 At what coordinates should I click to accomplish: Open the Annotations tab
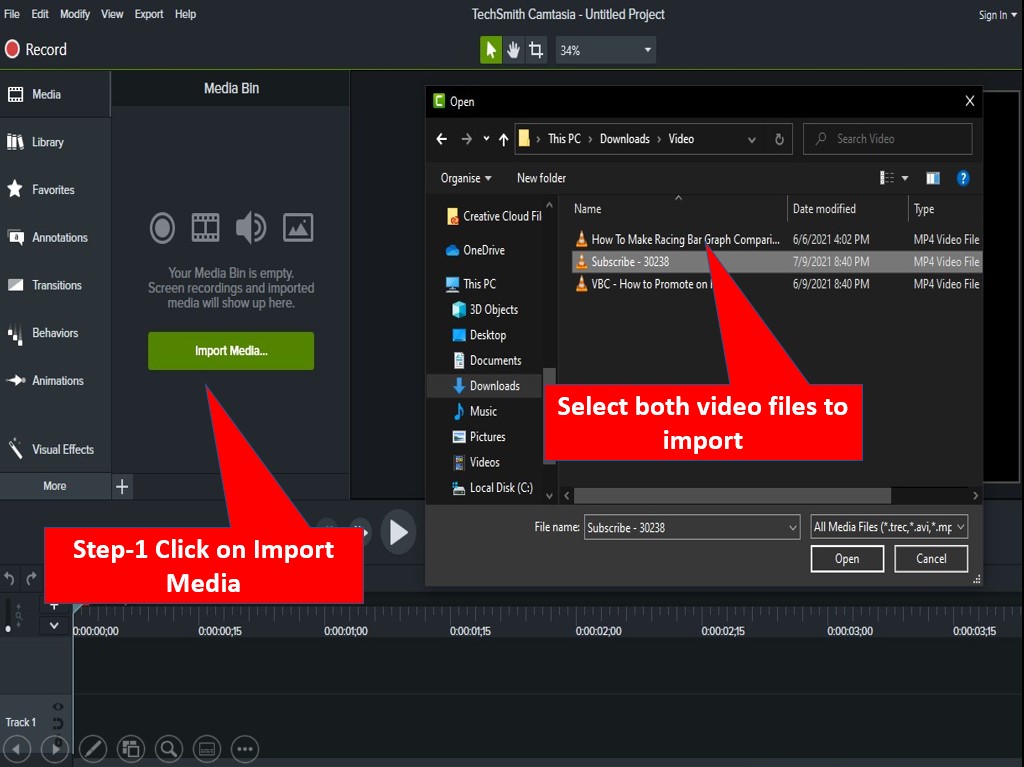point(55,237)
